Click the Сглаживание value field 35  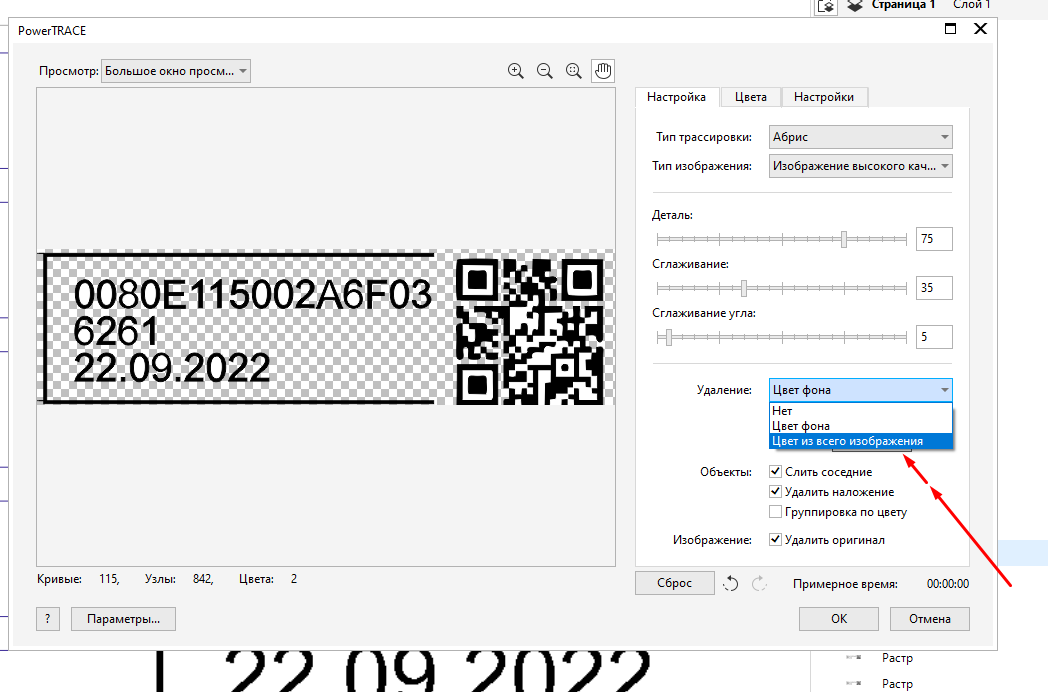pyautogui.click(x=934, y=288)
